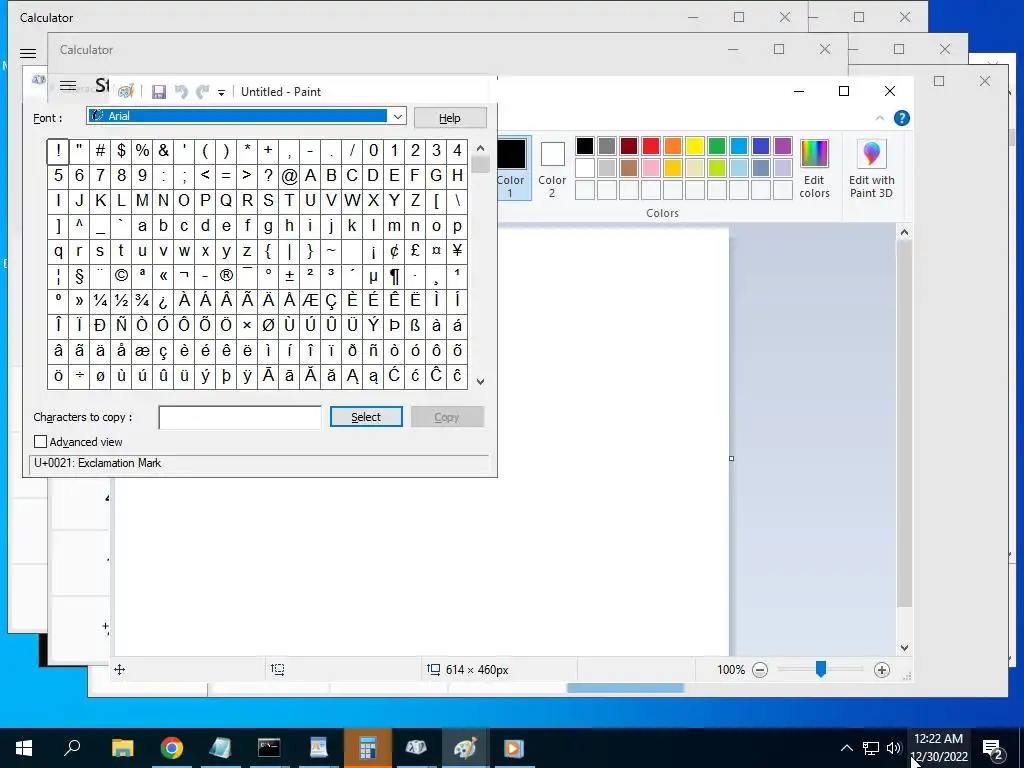Select the ¶ pilcrow character cell
The height and width of the screenshot is (768, 1024).
click(394, 276)
